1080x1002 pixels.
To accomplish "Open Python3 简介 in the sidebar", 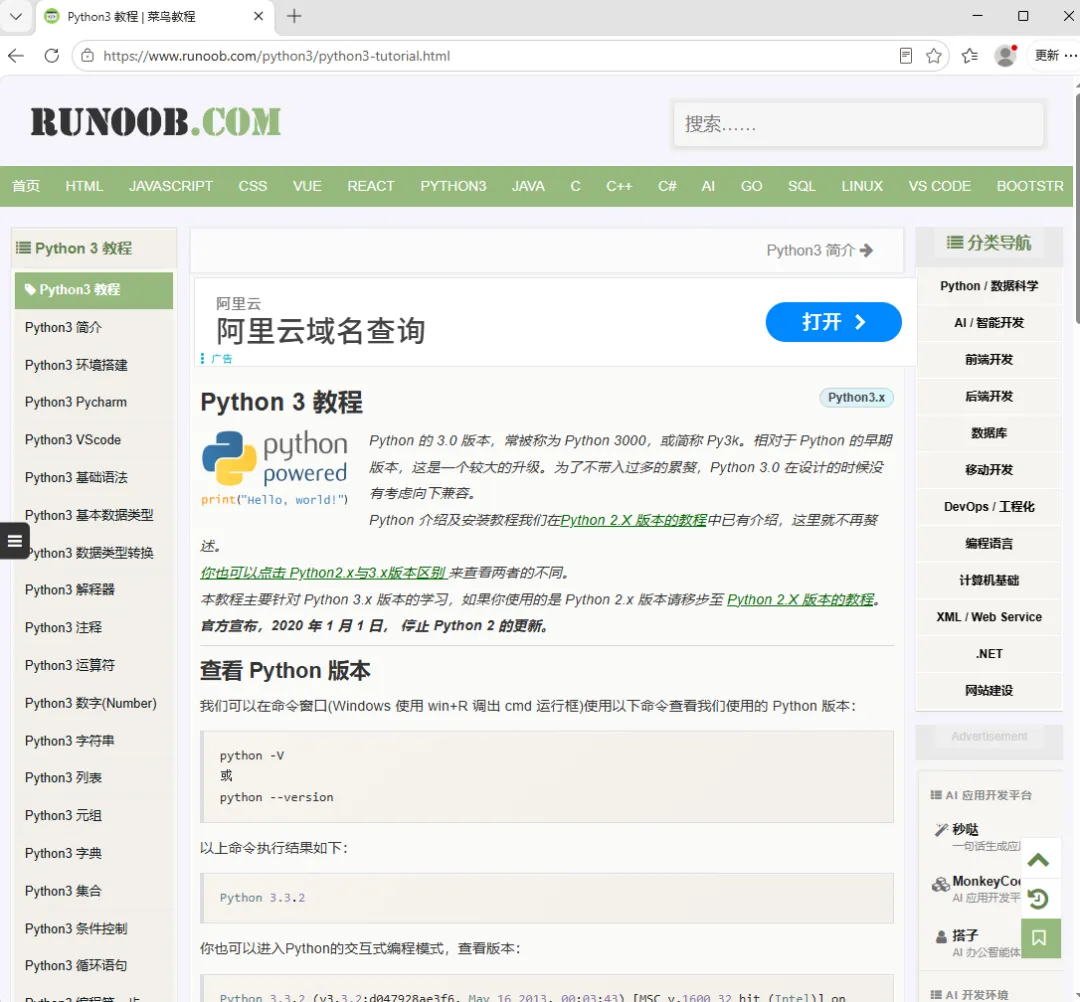I will [x=63, y=328].
